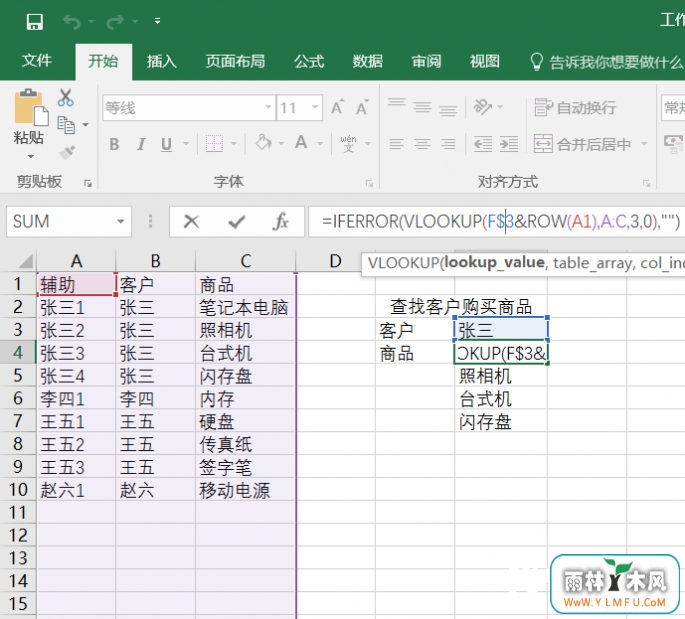Click the 粘贴 paste clipboard icon
Screen dimensions: 685x619
tap(30, 107)
